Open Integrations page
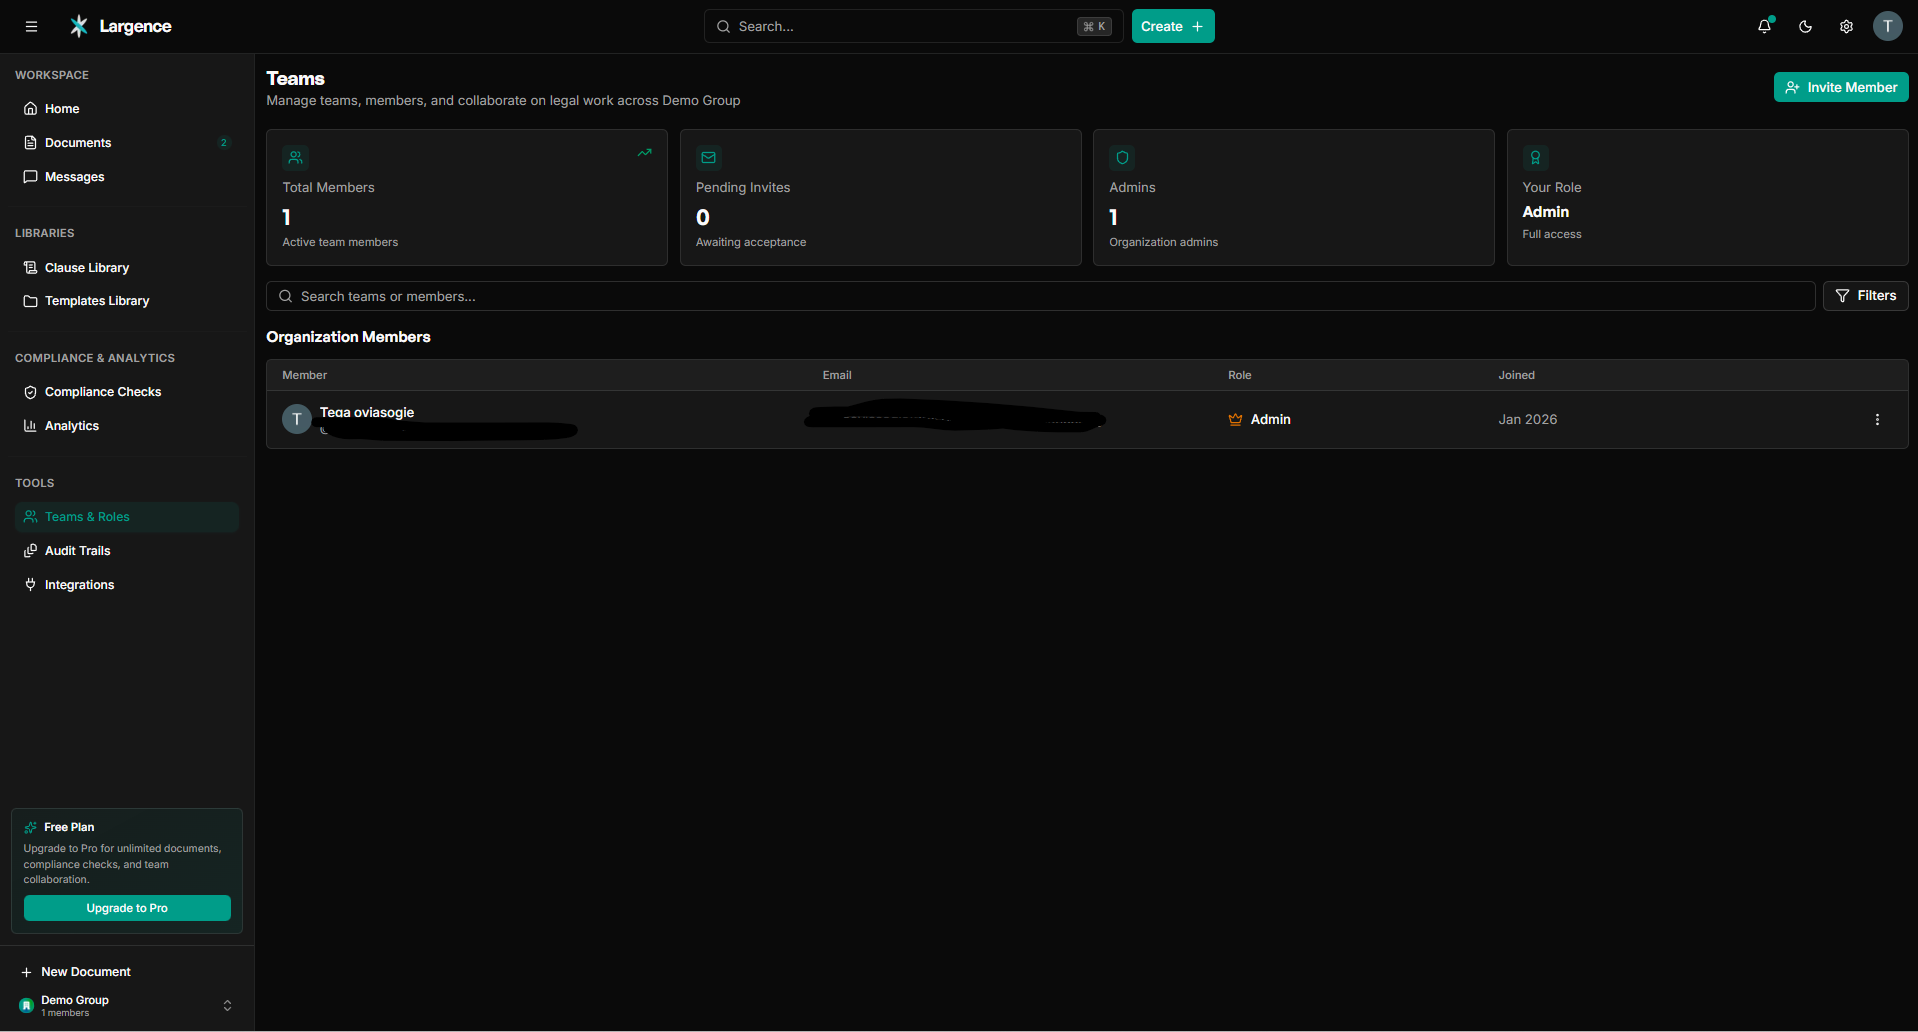The width and height of the screenshot is (1918, 1032). 127,585
